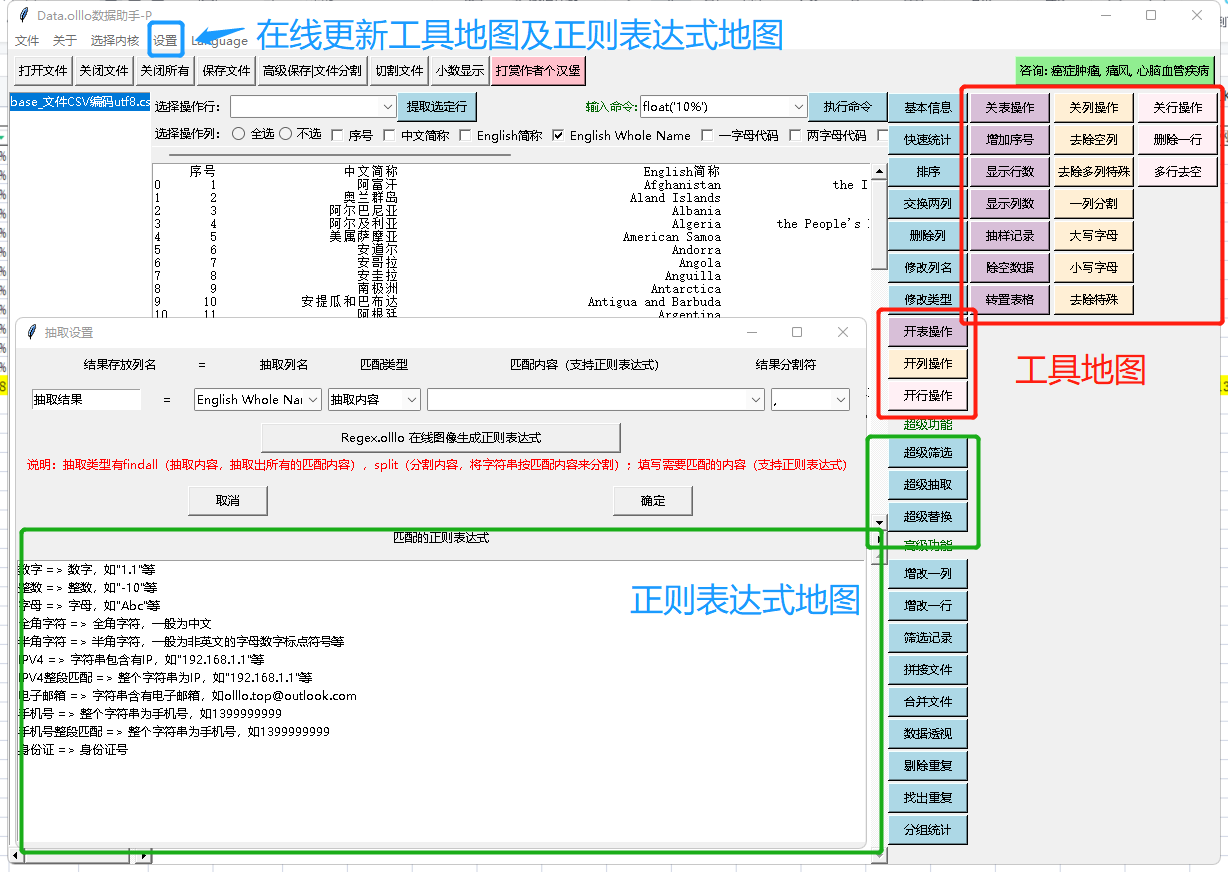Screen dimensions: 1228x872
Task: Select the 关表操作 tool map button
Action: click(x=1009, y=108)
